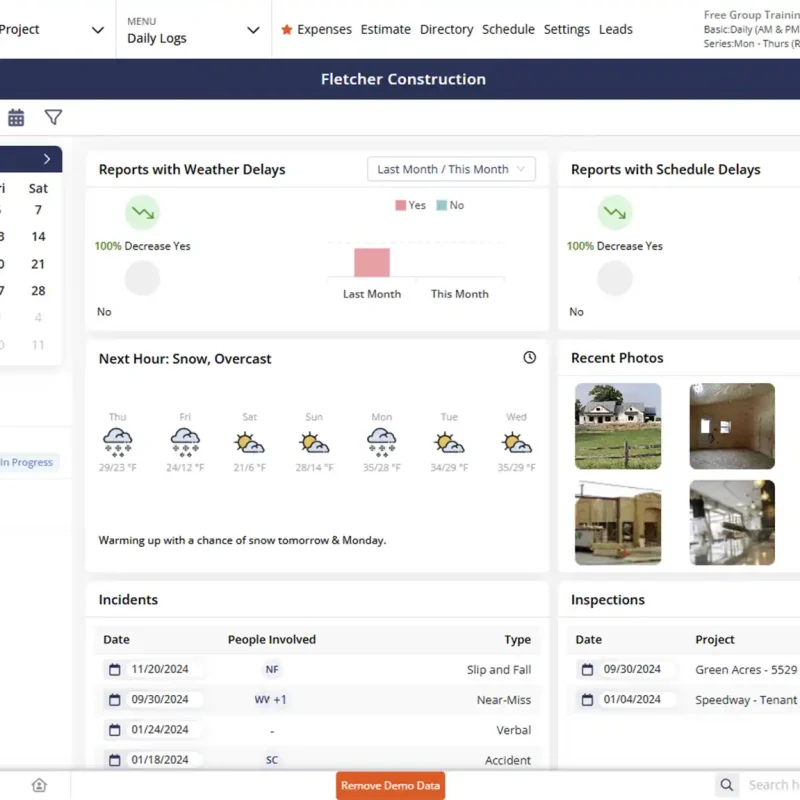The width and height of the screenshot is (800, 800).
Task: Click calendar icon beside incident 01/18/2024
Action: (x=115, y=760)
